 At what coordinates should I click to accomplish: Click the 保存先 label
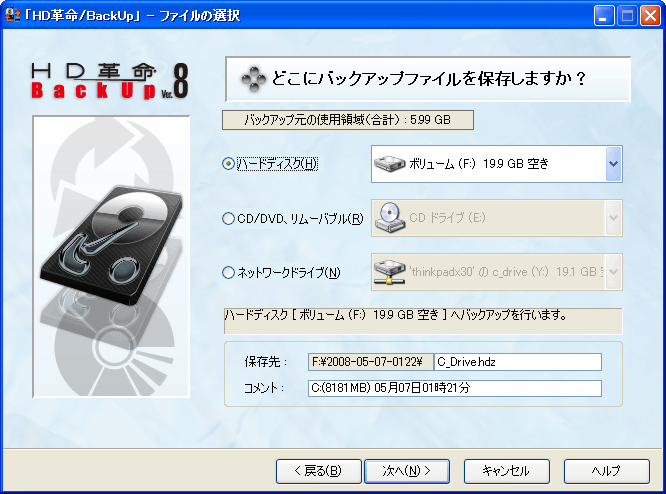point(266,362)
